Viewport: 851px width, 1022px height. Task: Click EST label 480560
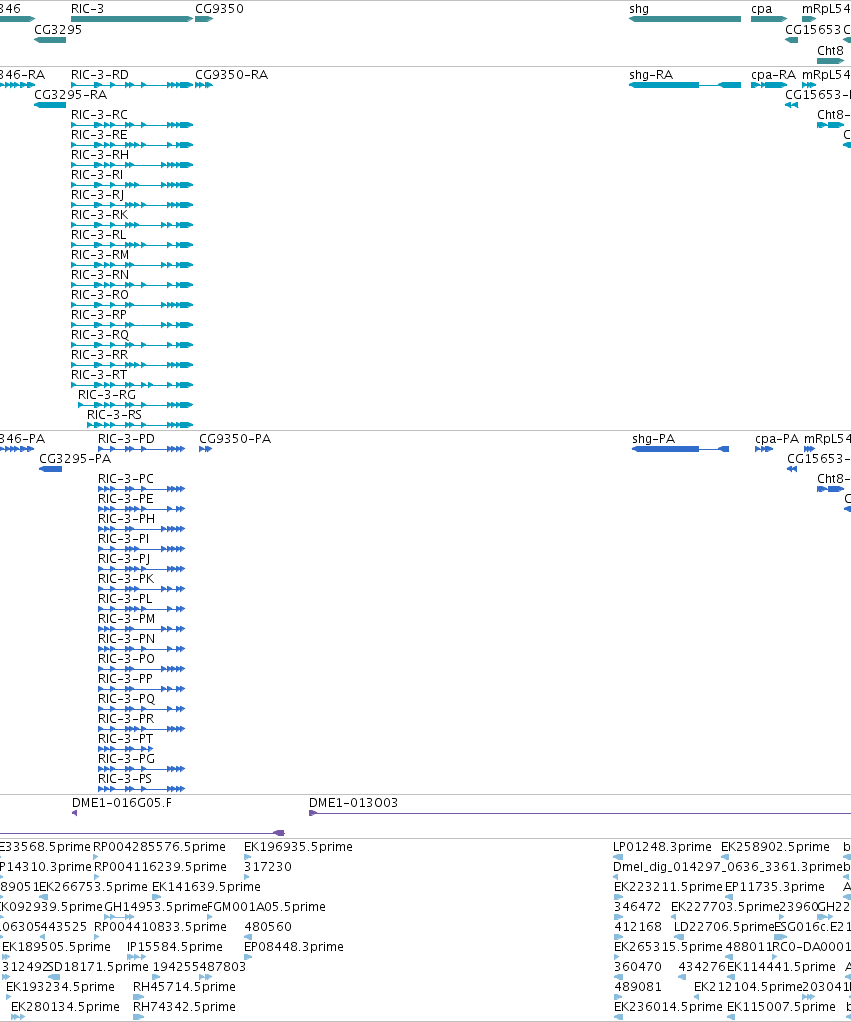click(268, 926)
